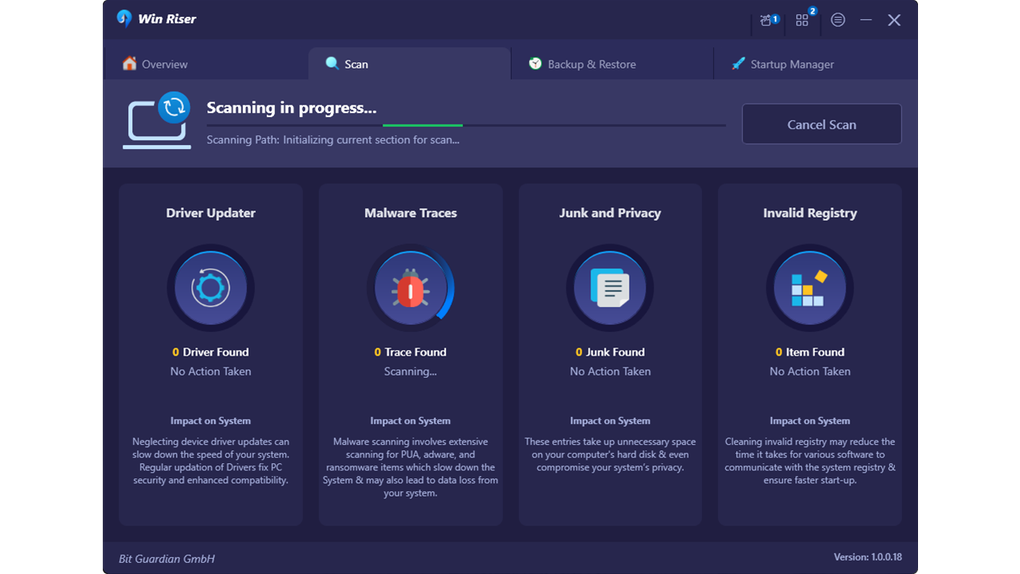Click 'Impact on System' in Invalid Registry card
This screenshot has height=574, width=1020.
click(810, 421)
